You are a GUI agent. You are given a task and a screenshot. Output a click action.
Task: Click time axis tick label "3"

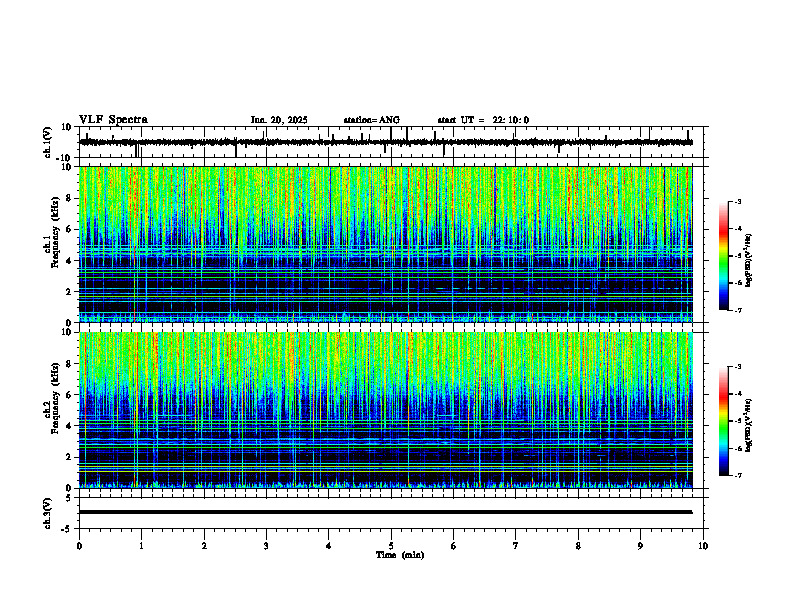[266, 546]
